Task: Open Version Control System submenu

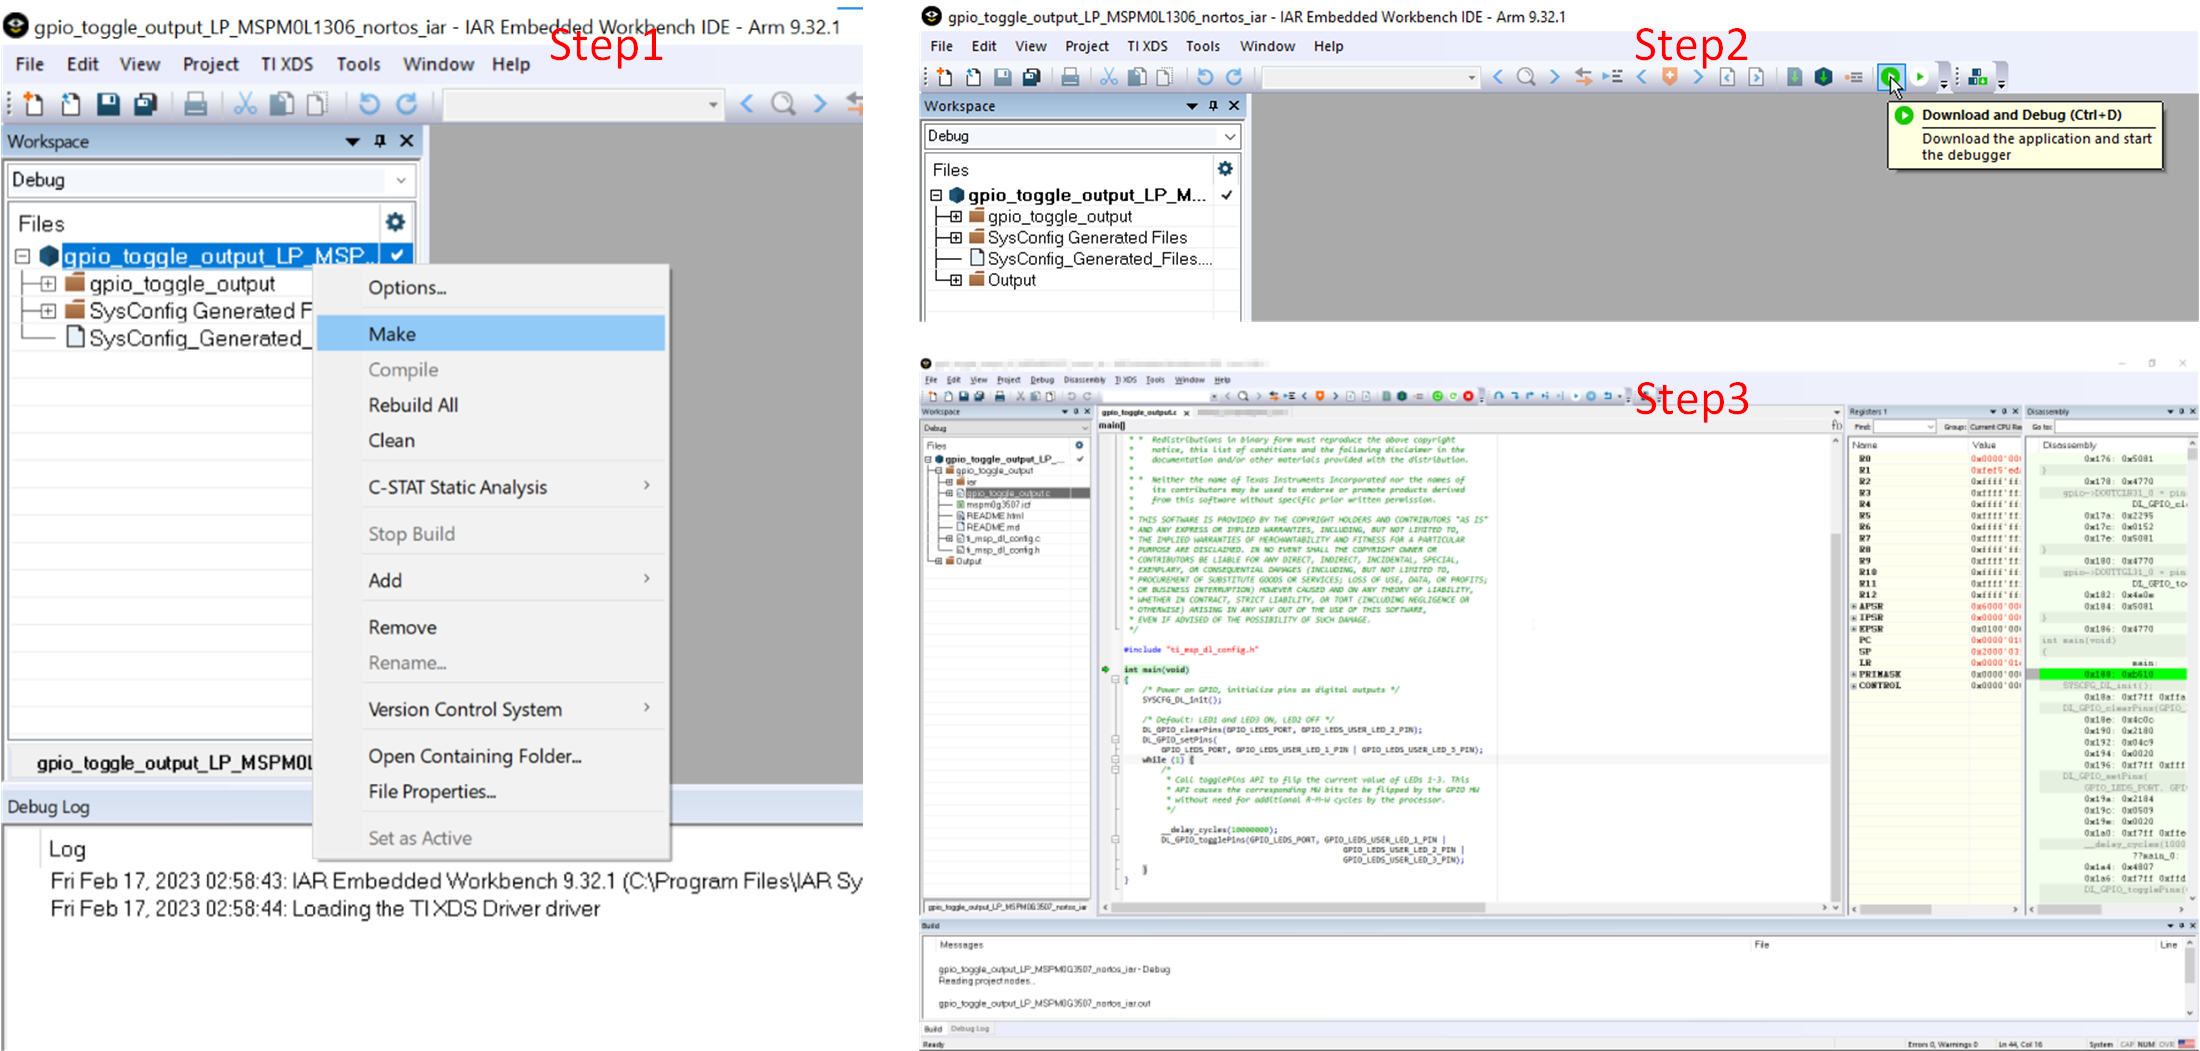Action: coord(491,709)
